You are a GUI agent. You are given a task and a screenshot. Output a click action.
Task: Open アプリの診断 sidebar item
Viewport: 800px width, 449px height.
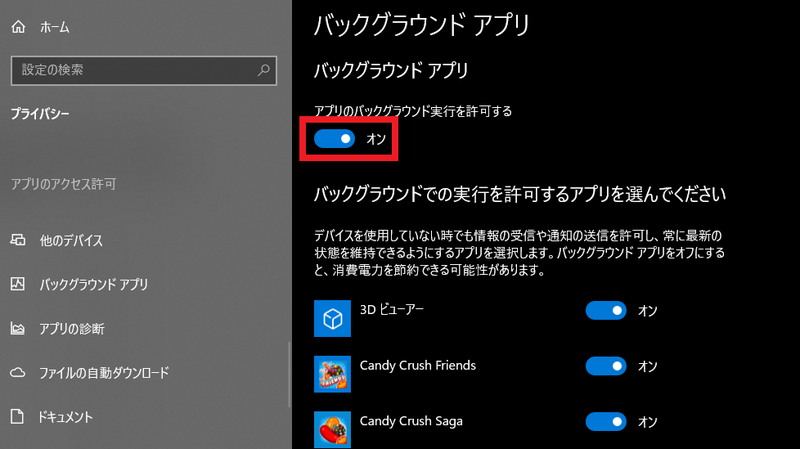tap(72, 329)
